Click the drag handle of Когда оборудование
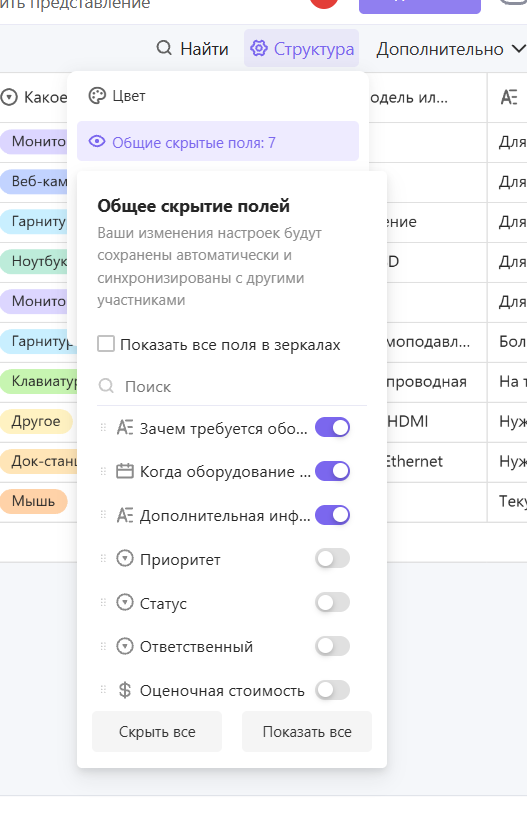This screenshot has height=825, width=527. [x=103, y=471]
